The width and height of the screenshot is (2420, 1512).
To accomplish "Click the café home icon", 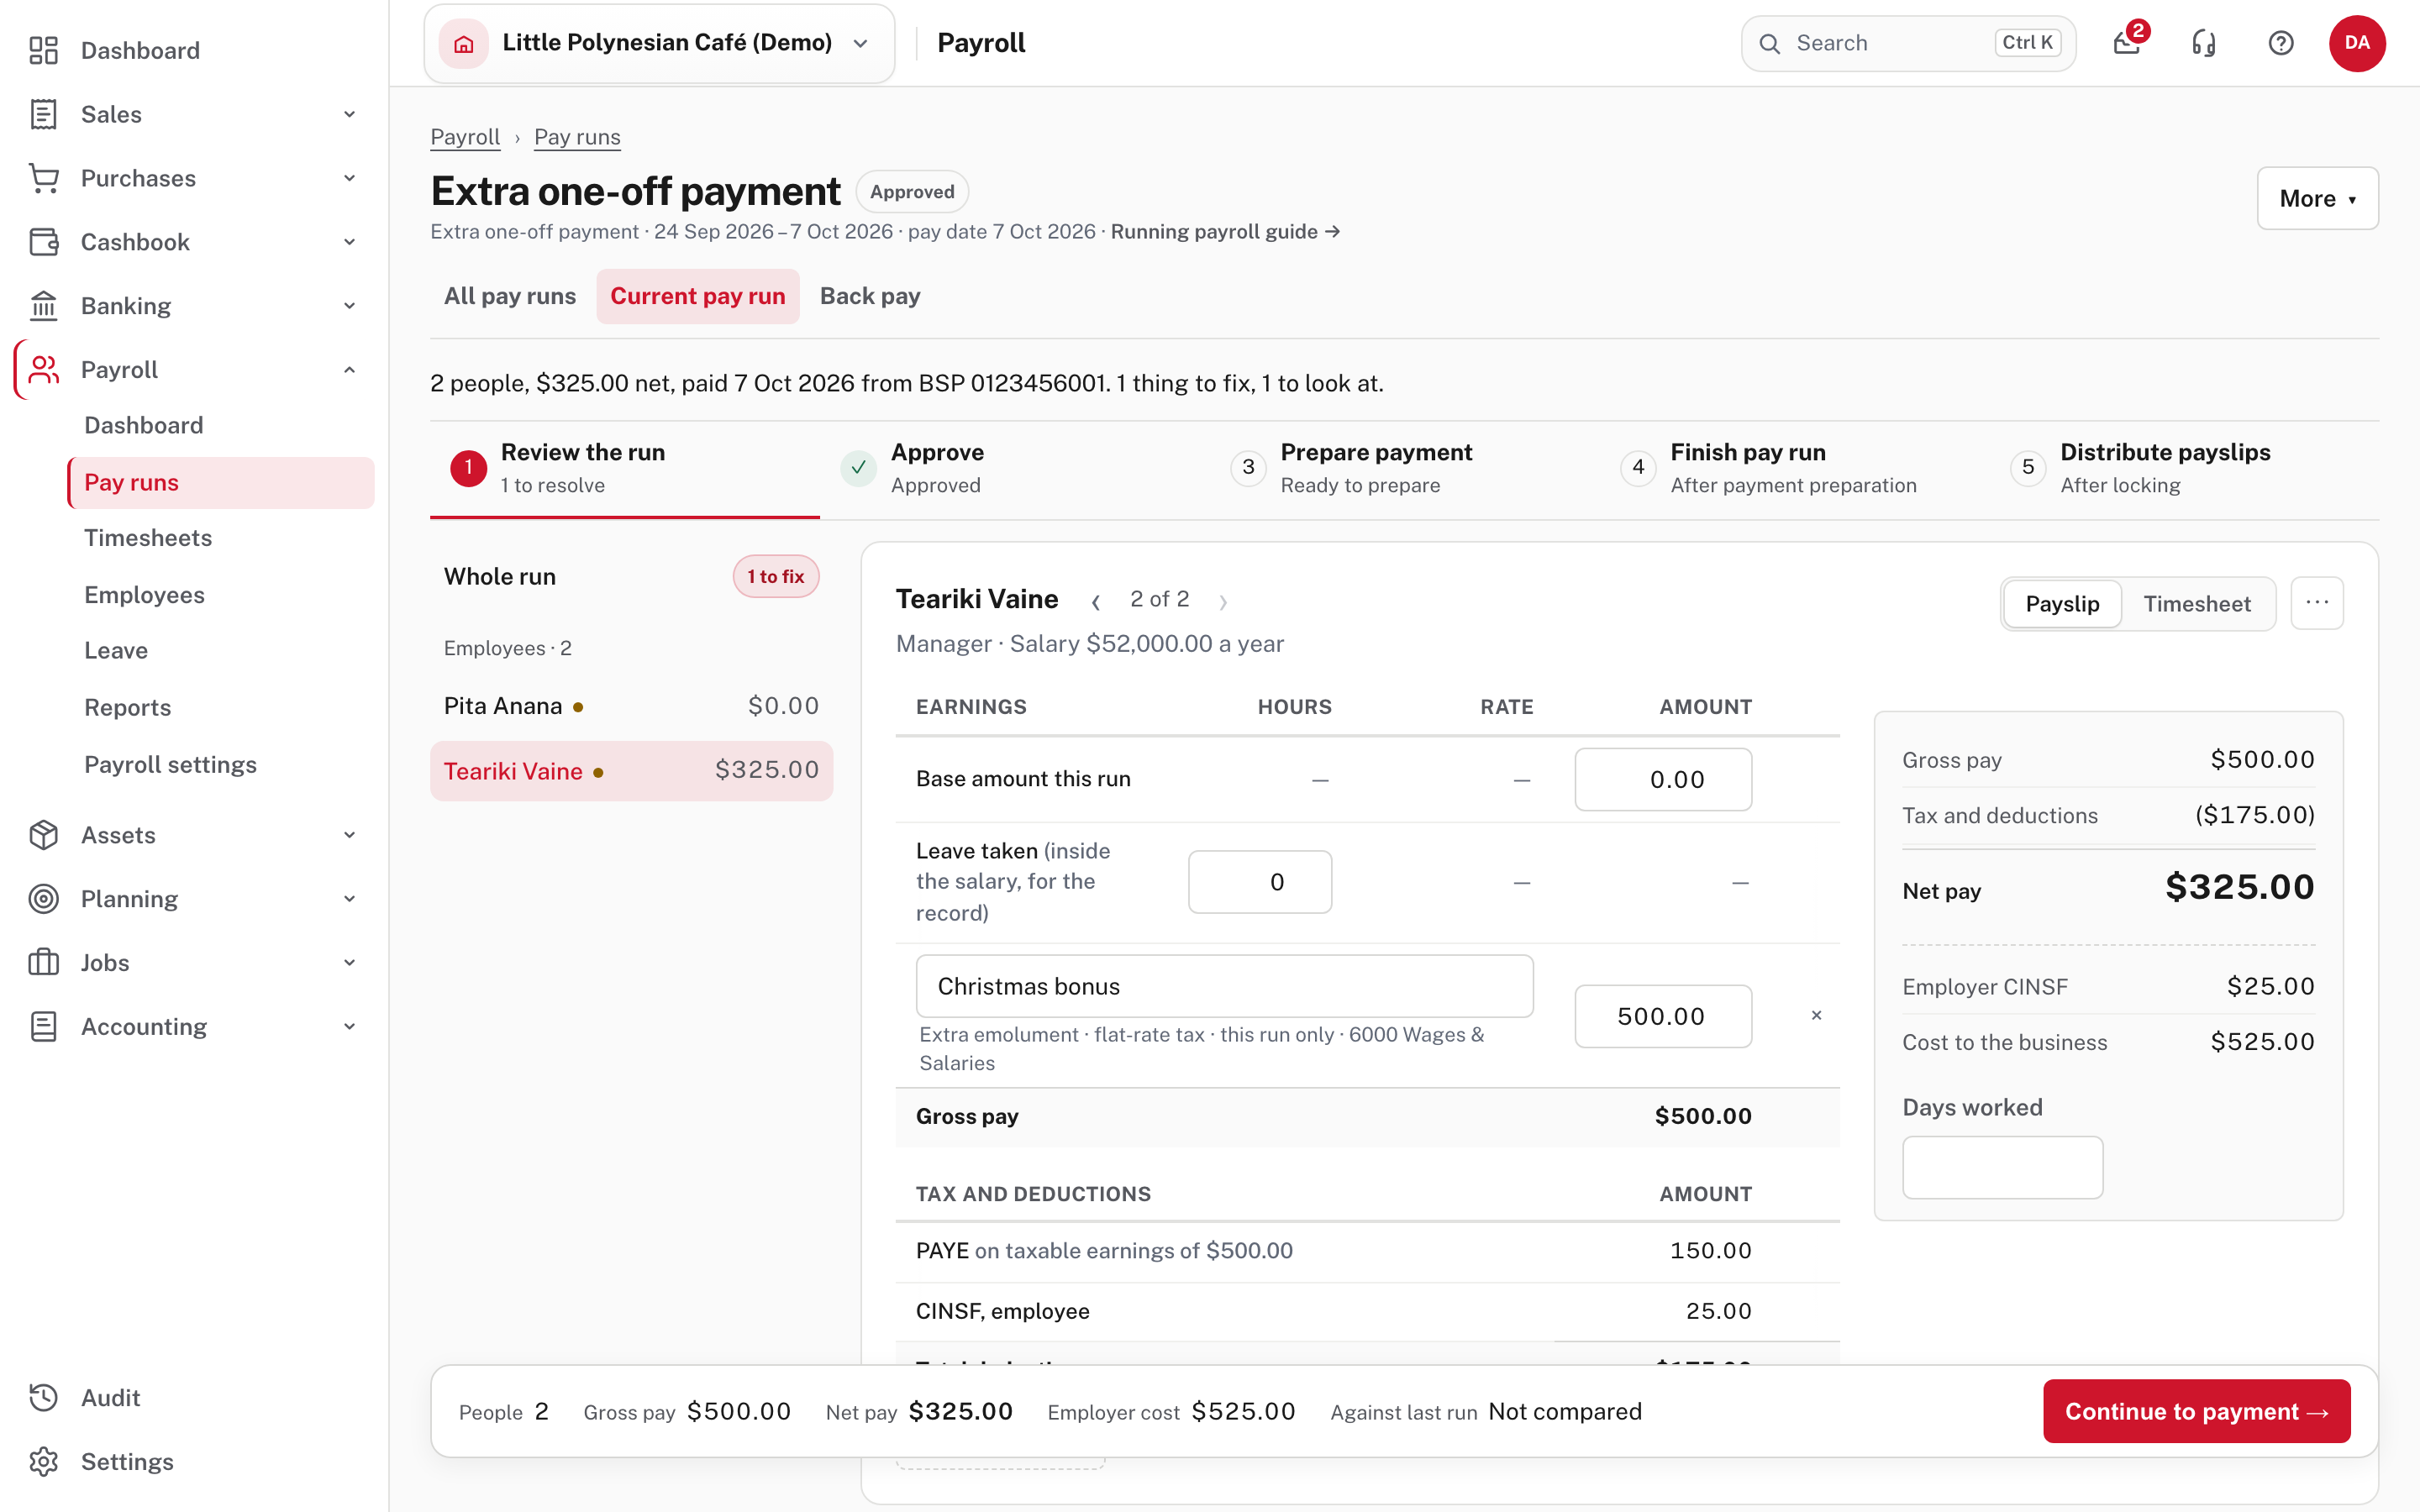I will pyautogui.click(x=464, y=43).
